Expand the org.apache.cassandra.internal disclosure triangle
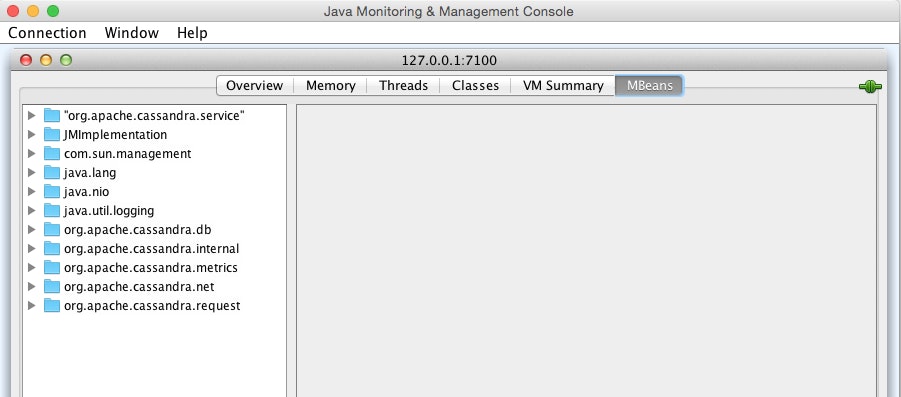 pos(32,248)
